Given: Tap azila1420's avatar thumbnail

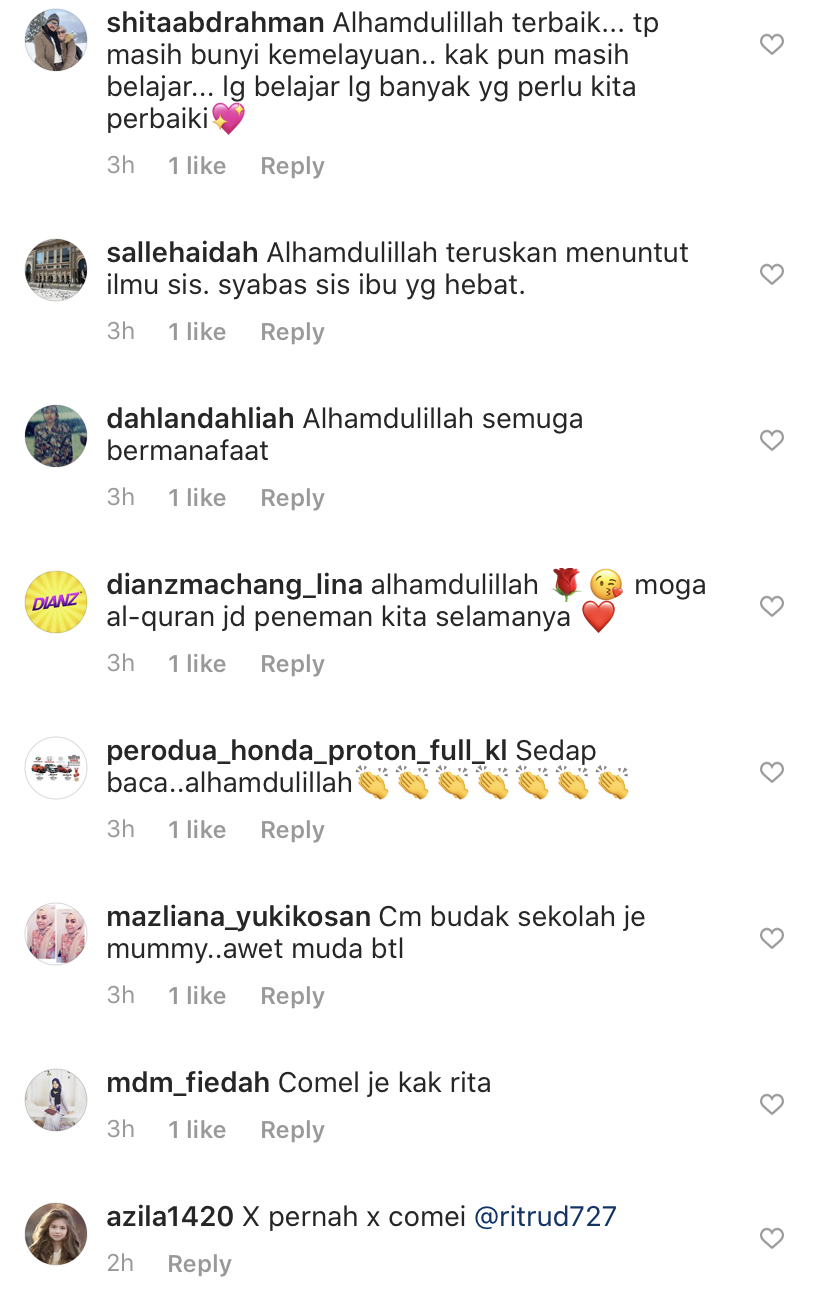Looking at the screenshot, I should 56,1234.
